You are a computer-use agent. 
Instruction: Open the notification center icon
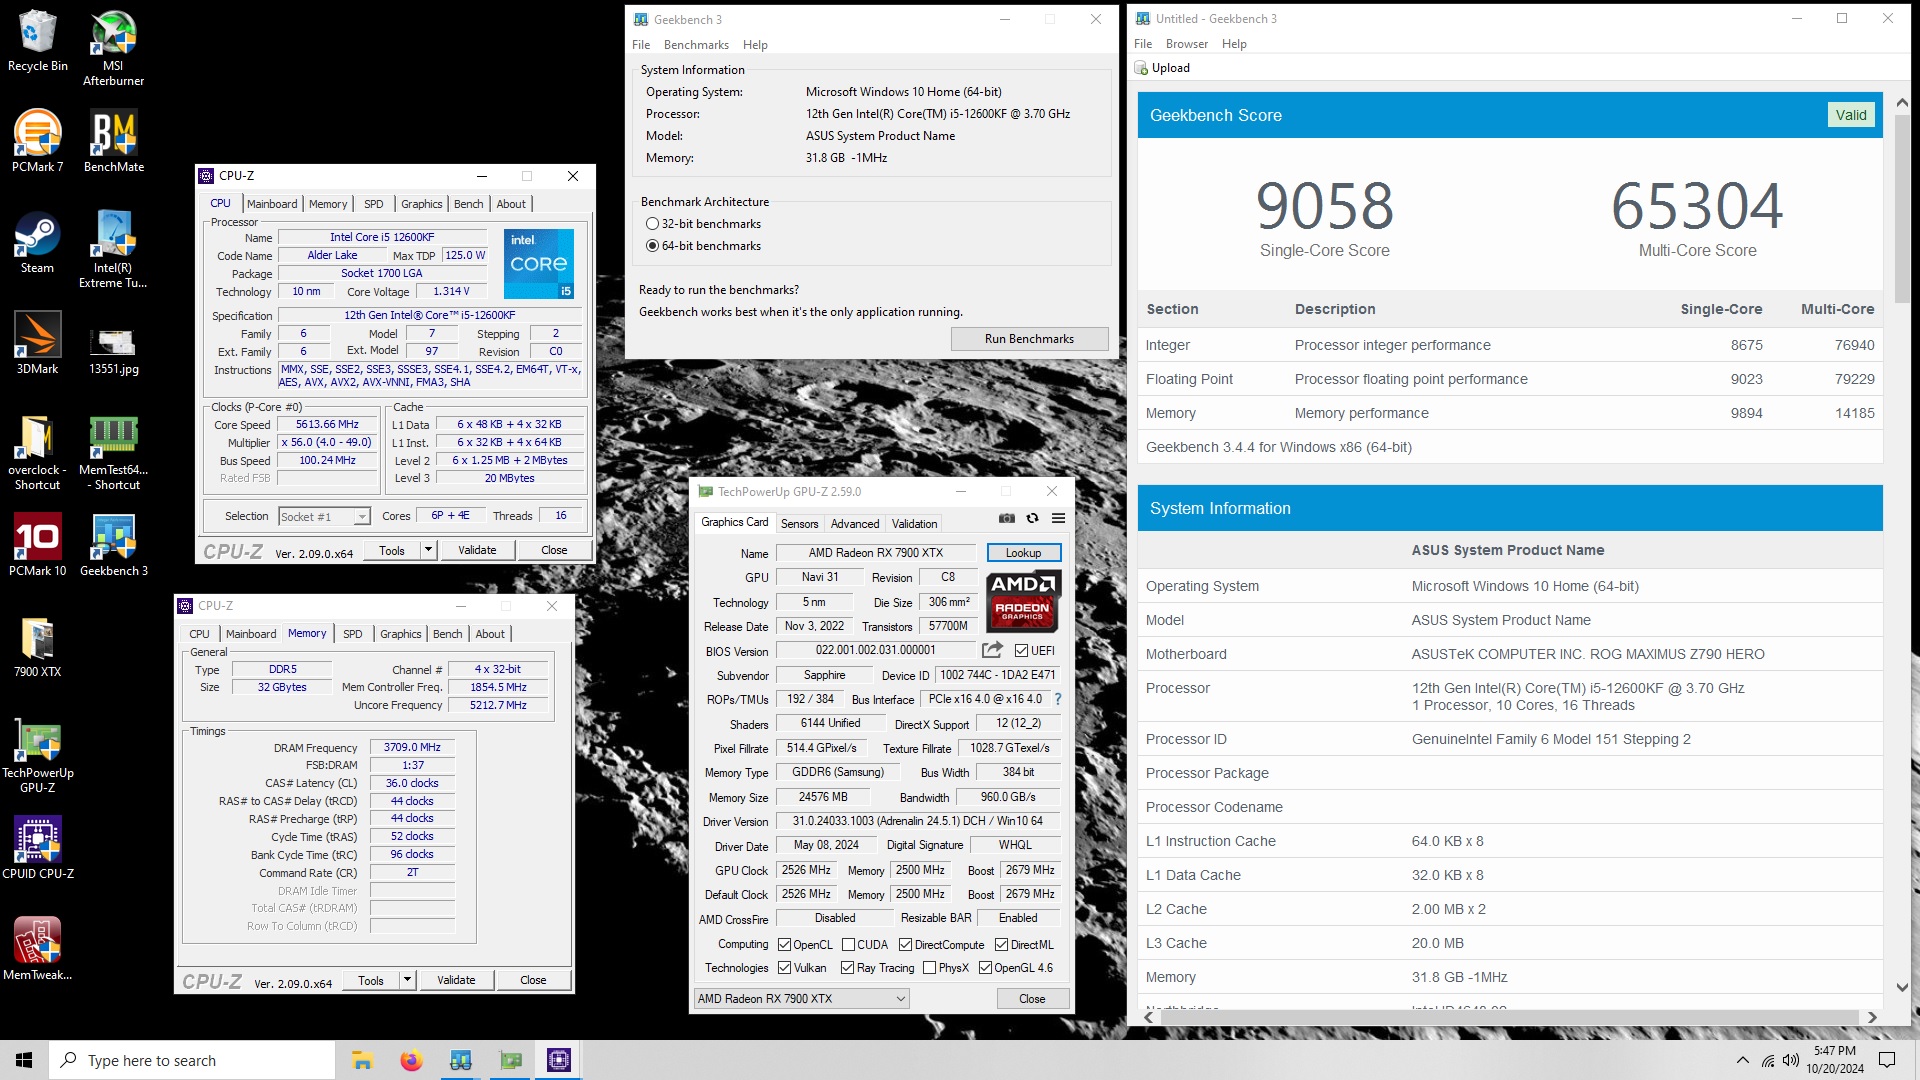point(1887,1060)
